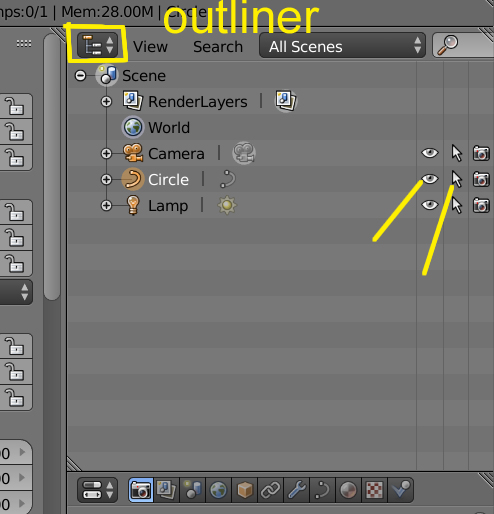
Task: Select the RenderLayers label
Action: [x=198, y=102]
